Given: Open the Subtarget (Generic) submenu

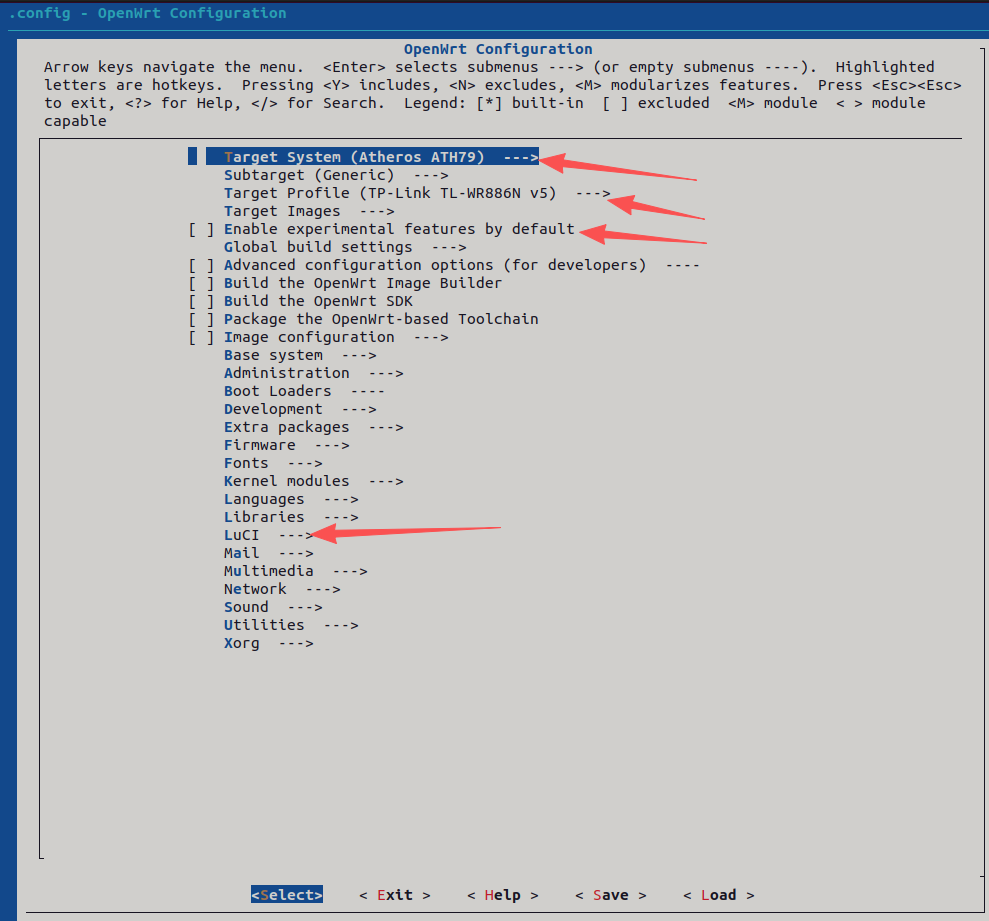Looking at the screenshot, I should coord(336,175).
